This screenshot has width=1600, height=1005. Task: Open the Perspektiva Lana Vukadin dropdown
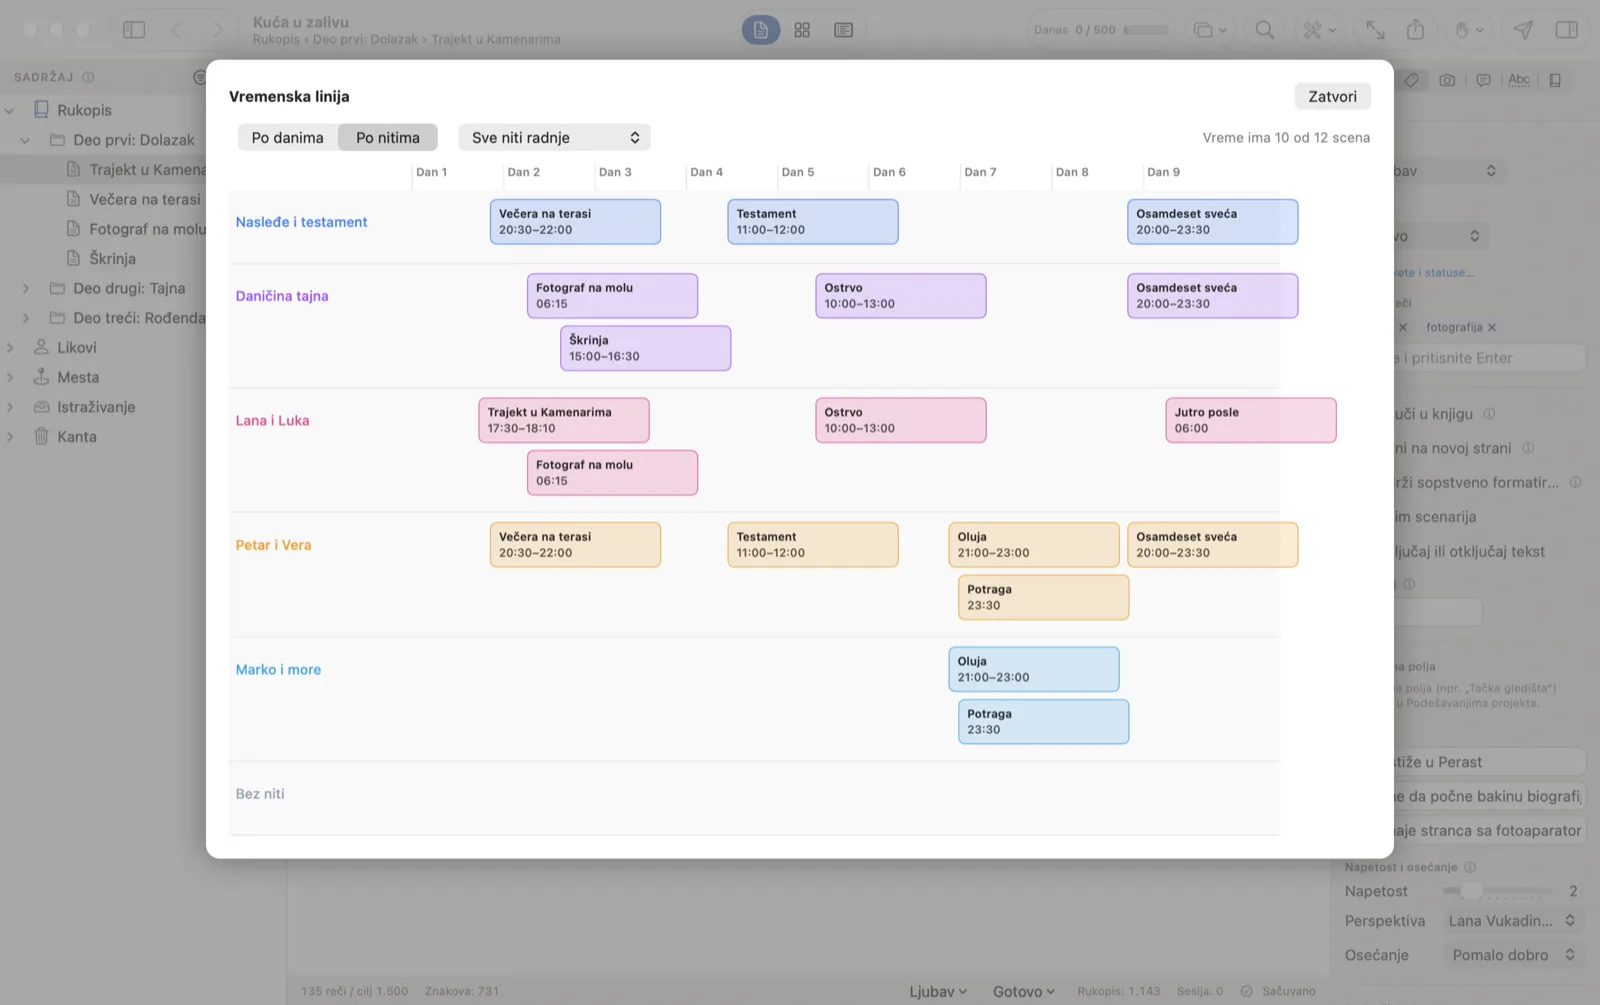pyautogui.click(x=1513, y=921)
